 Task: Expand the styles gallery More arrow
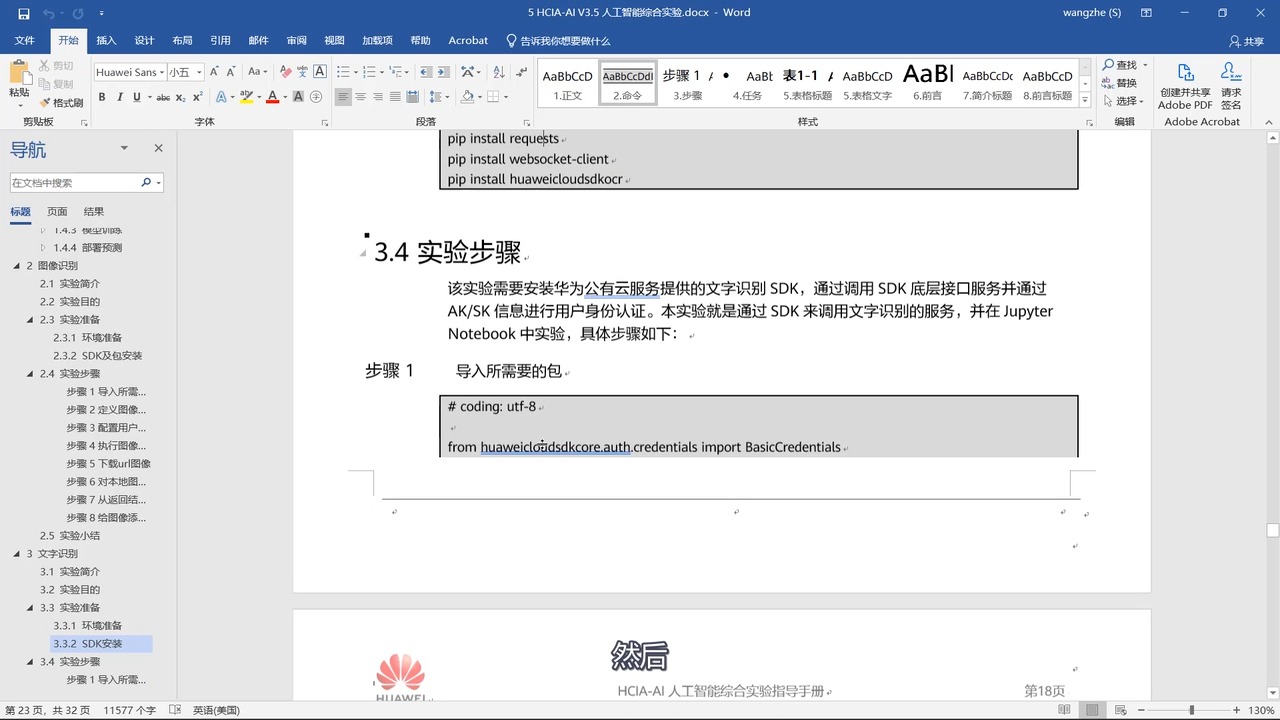point(1084,98)
